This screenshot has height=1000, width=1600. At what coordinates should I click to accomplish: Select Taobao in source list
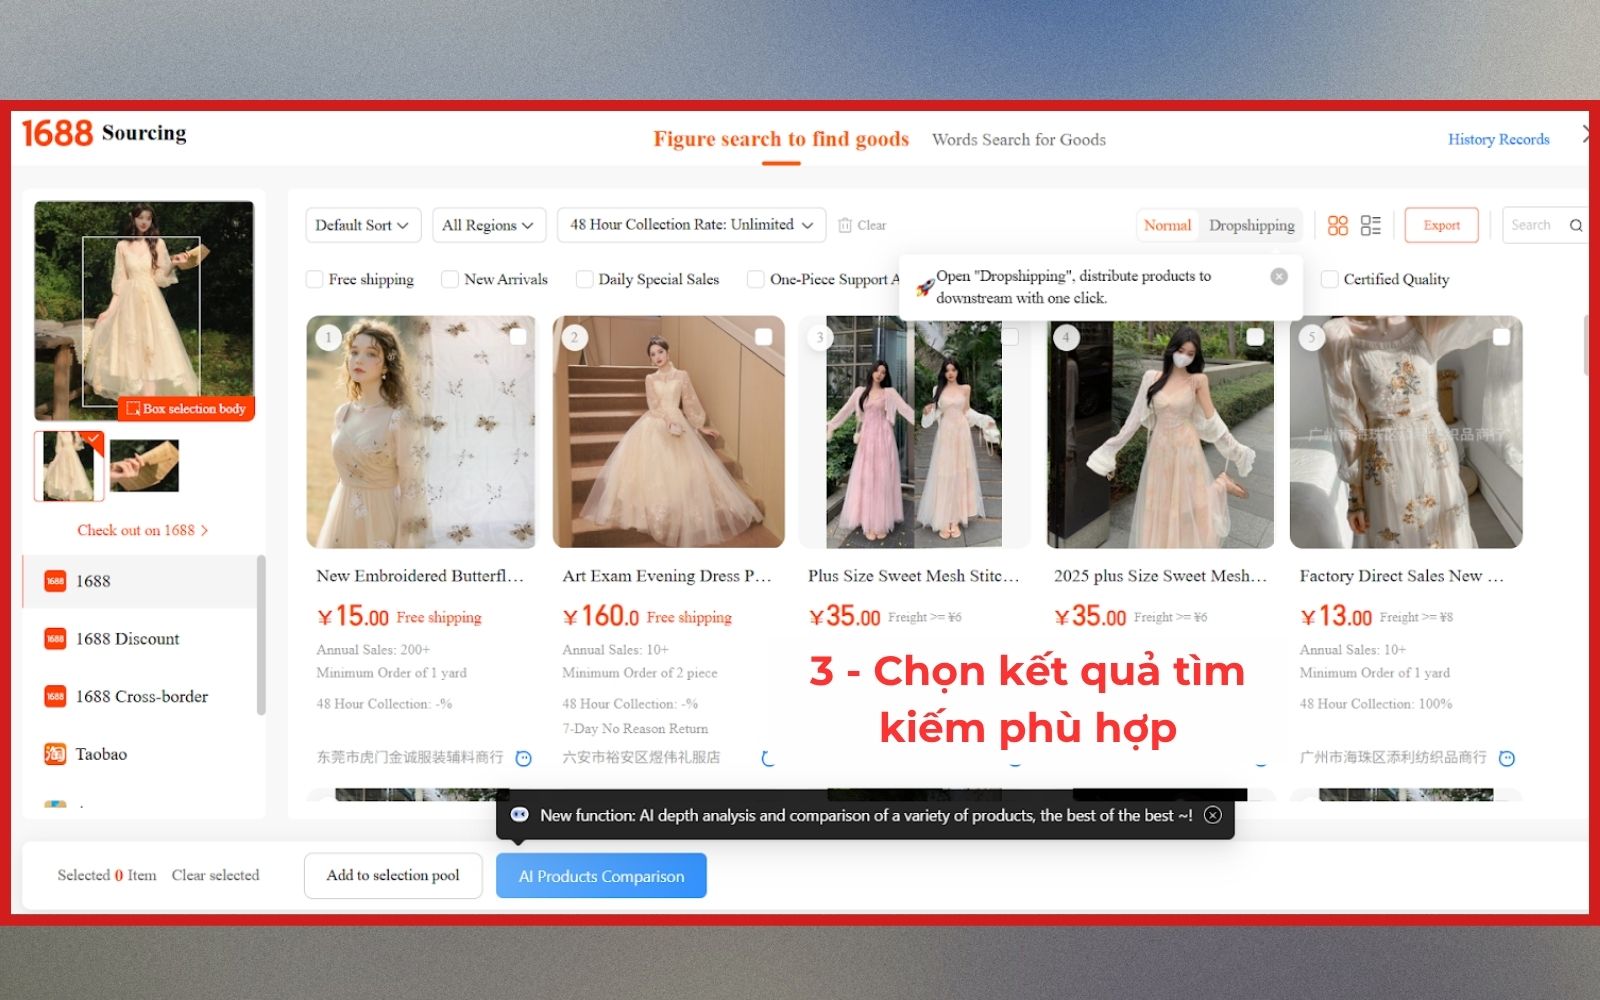[x=140, y=753]
